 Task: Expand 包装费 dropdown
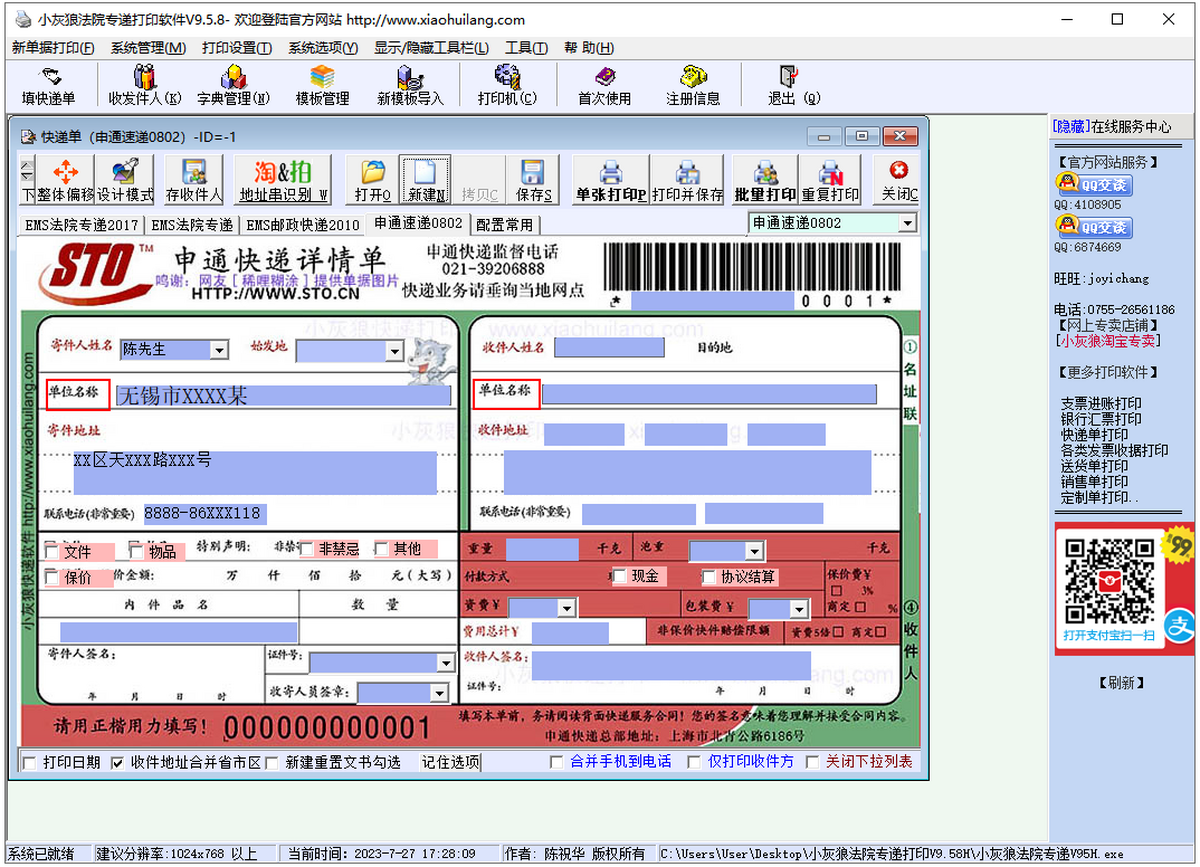pos(798,609)
